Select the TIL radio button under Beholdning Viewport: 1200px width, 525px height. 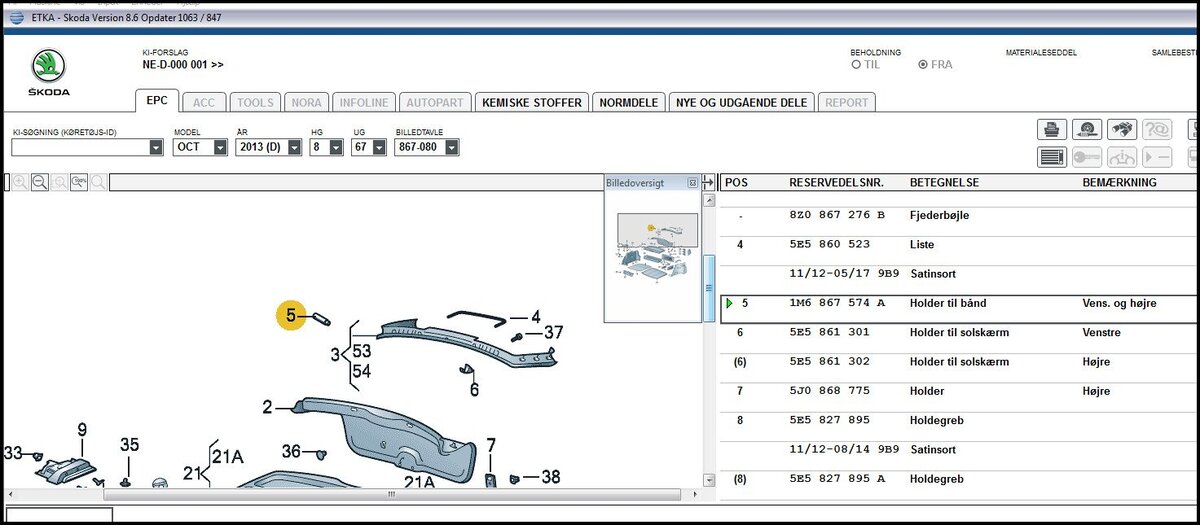(x=856, y=65)
